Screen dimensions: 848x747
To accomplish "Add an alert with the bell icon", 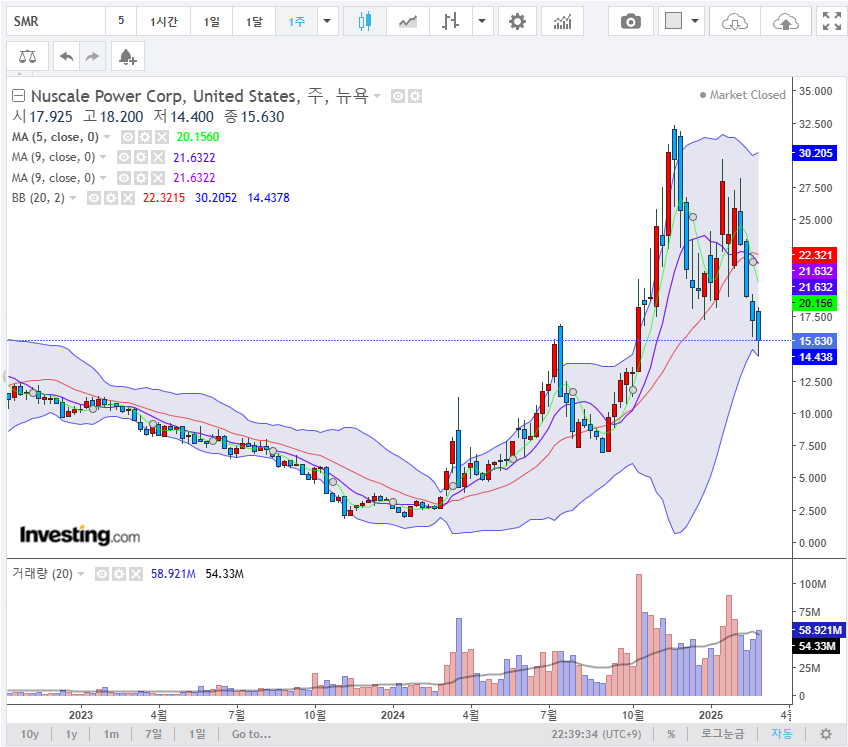I will (x=128, y=56).
